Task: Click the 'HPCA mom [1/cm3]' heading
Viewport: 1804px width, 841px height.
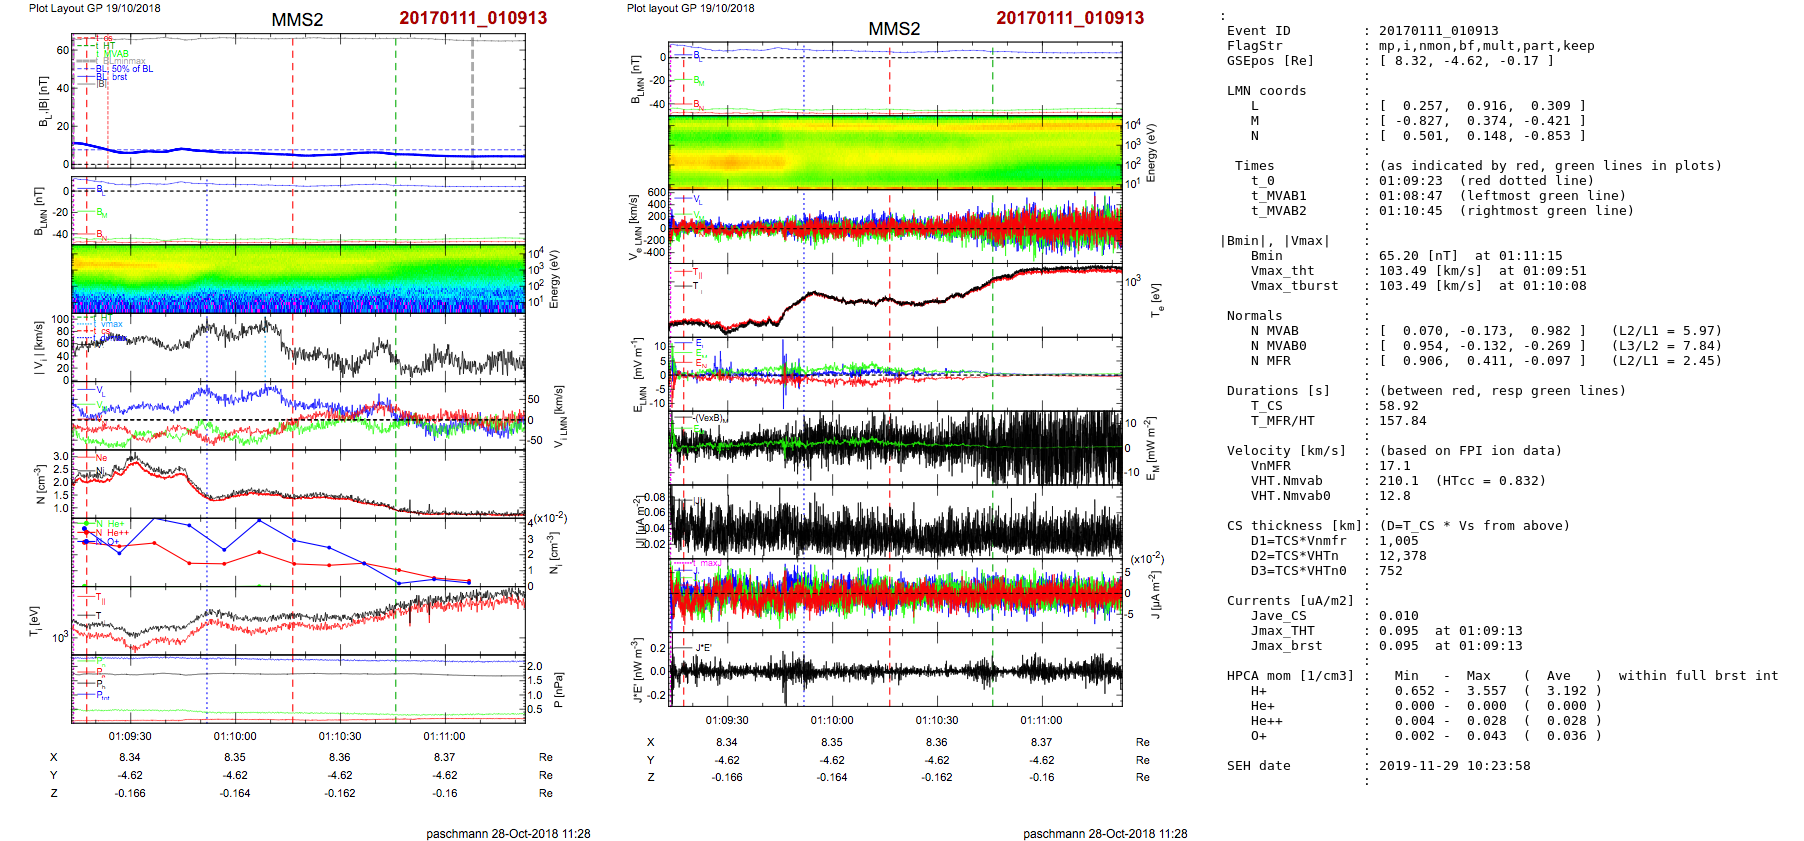Action: coord(1291,676)
